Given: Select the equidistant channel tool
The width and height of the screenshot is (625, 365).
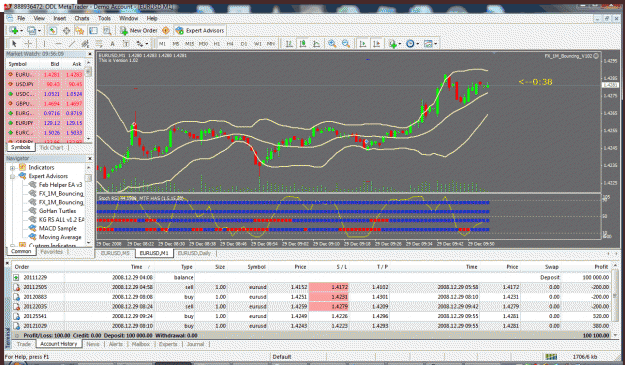Looking at the screenshot, I should click(x=85, y=44).
